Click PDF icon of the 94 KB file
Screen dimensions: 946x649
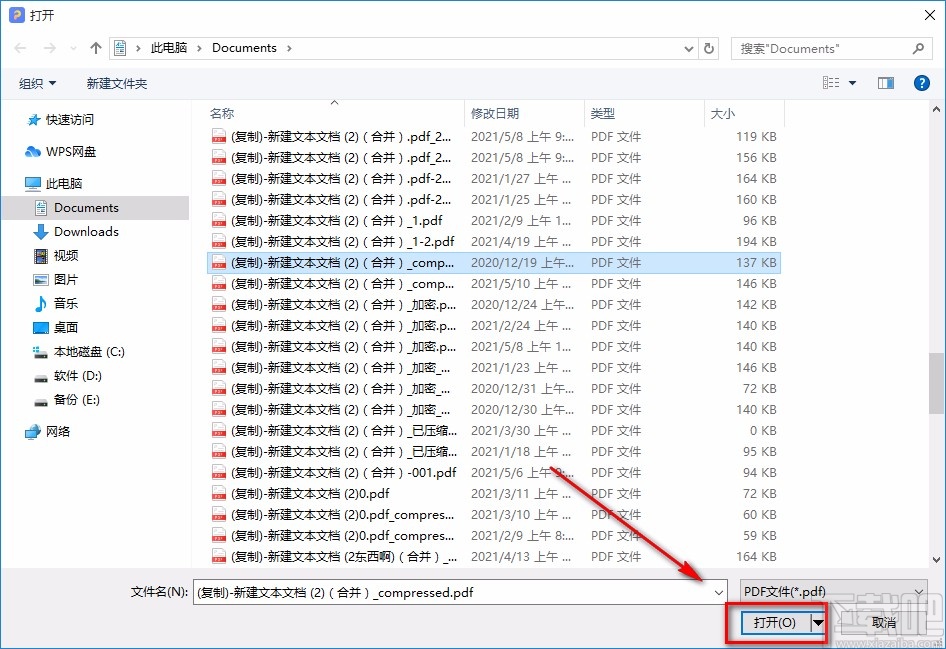coord(218,473)
